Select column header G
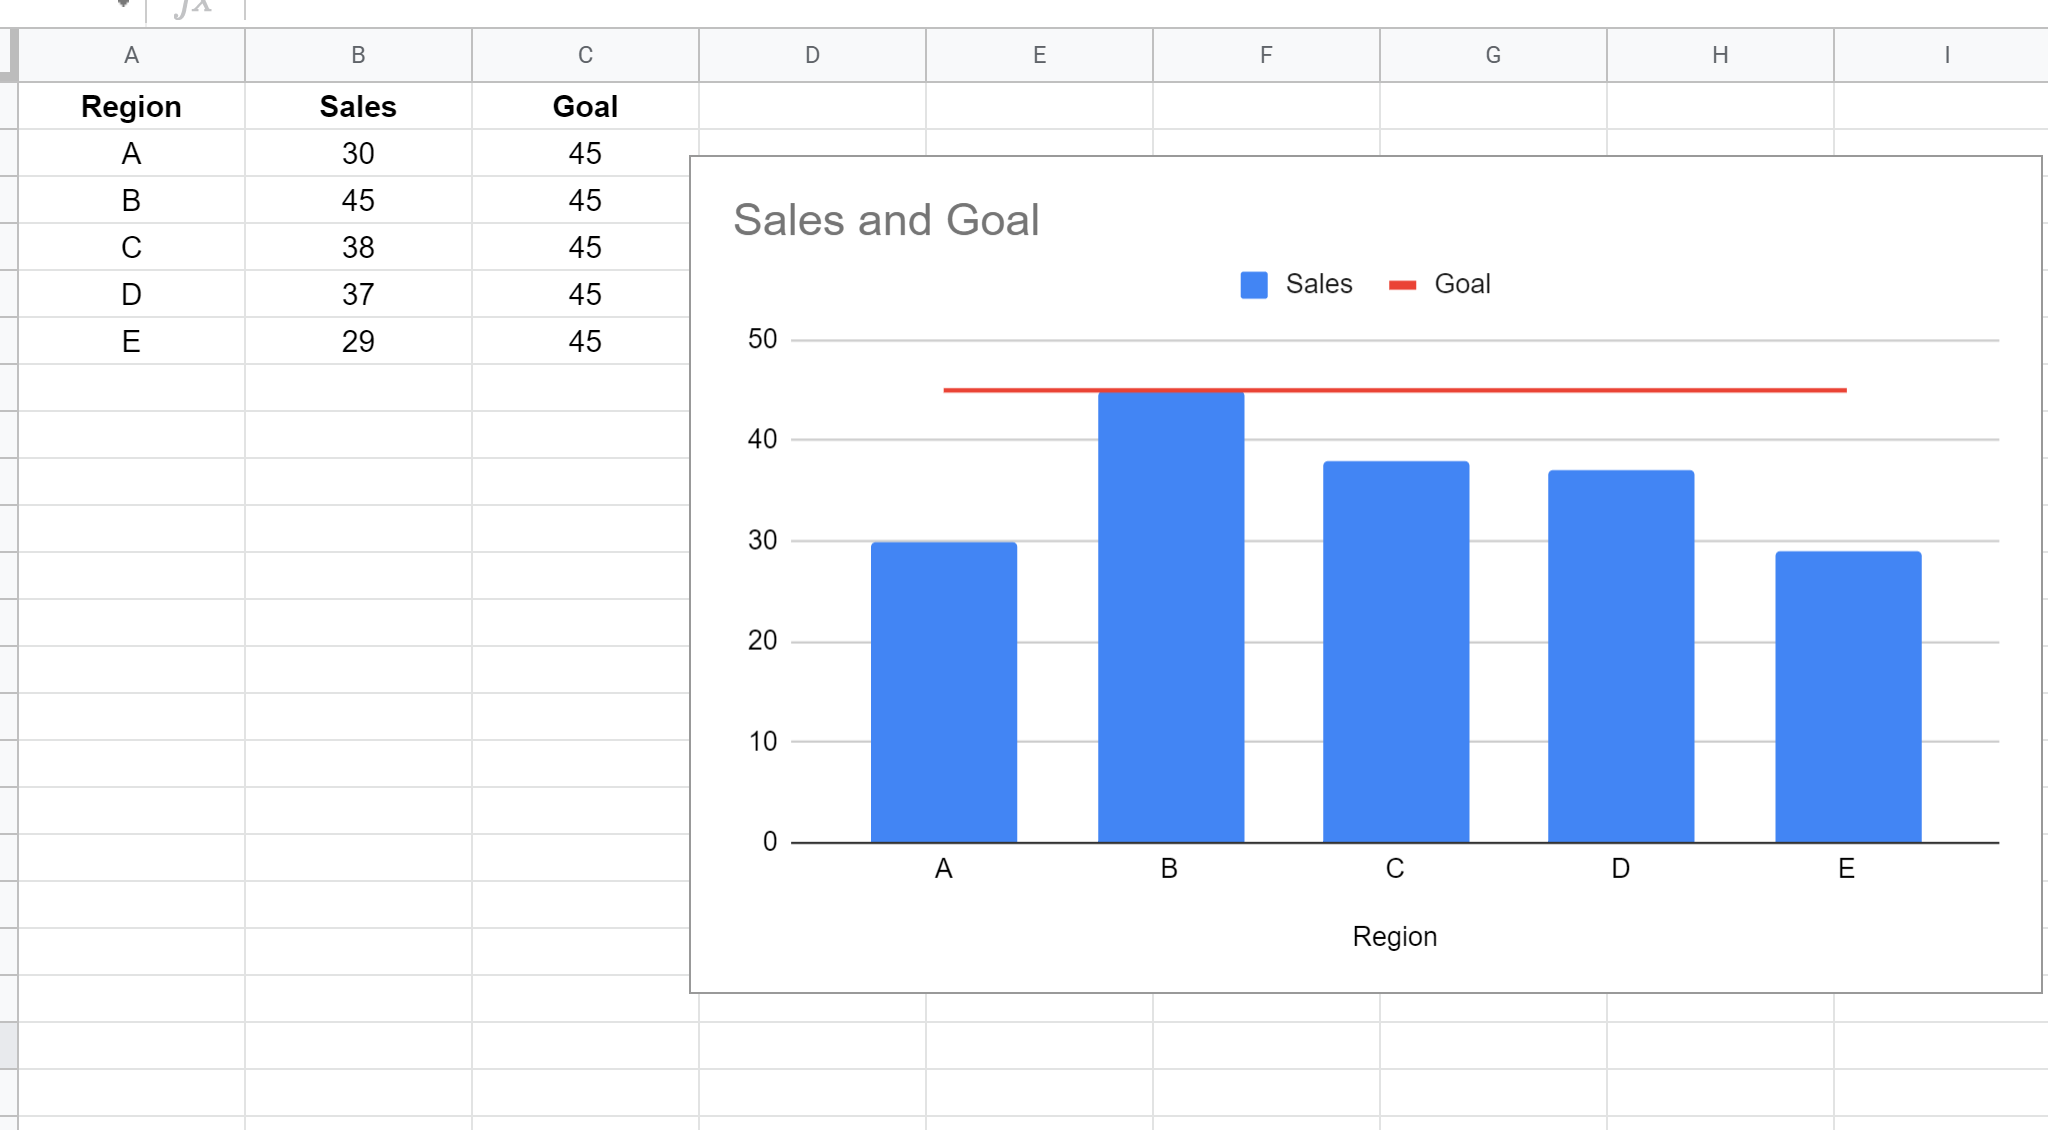Viewport: 2048px width, 1130px height. pos(1492,55)
